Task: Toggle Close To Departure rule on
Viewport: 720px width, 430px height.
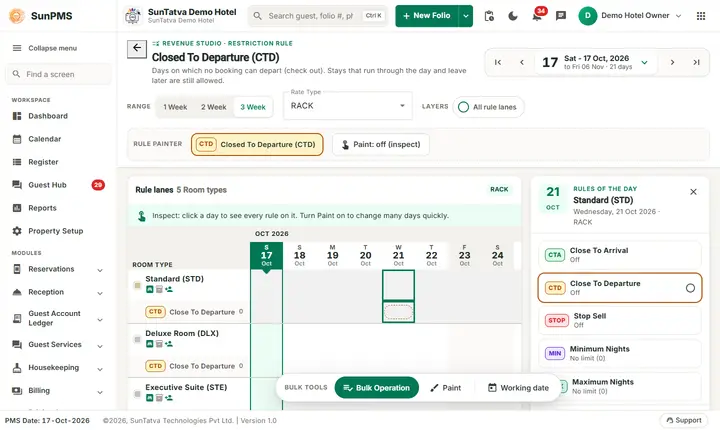Action: pyautogui.click(x=690, y=288)
